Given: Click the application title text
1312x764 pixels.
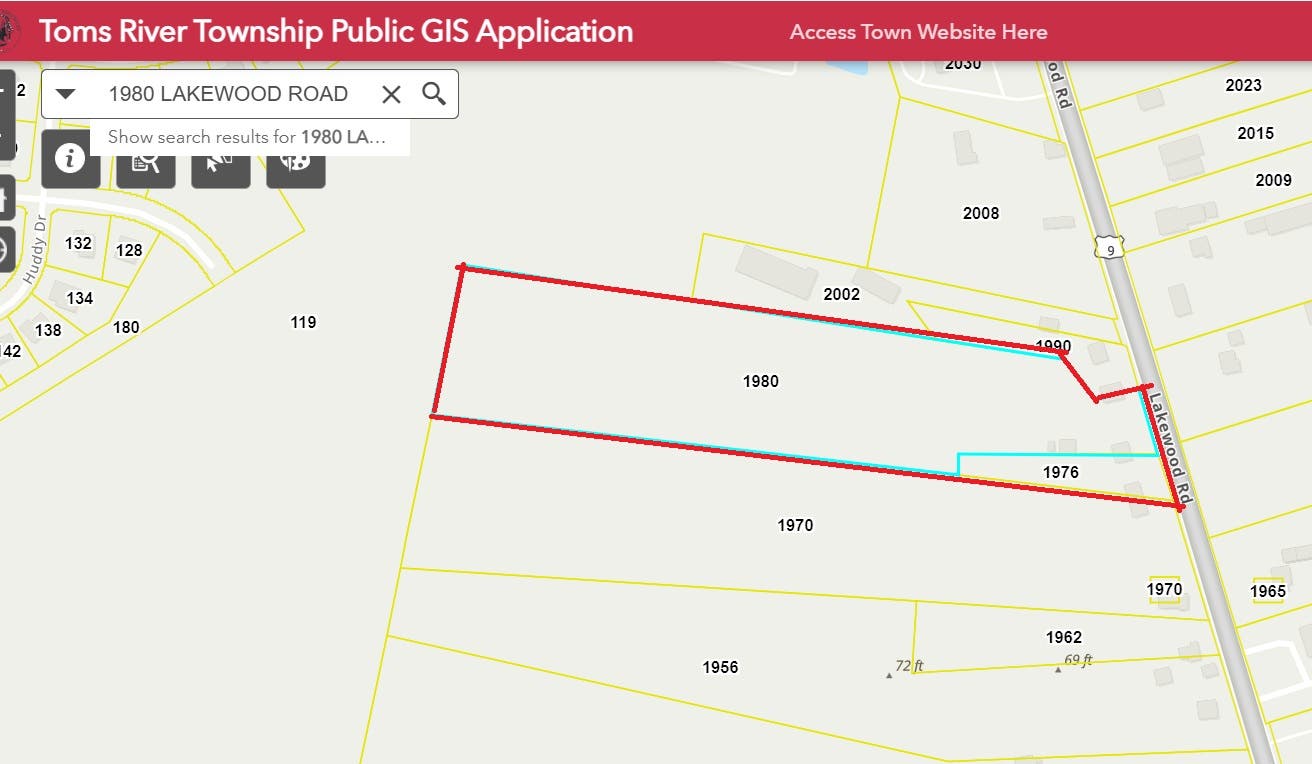Looking at the screenshot, I should point(336,31).
